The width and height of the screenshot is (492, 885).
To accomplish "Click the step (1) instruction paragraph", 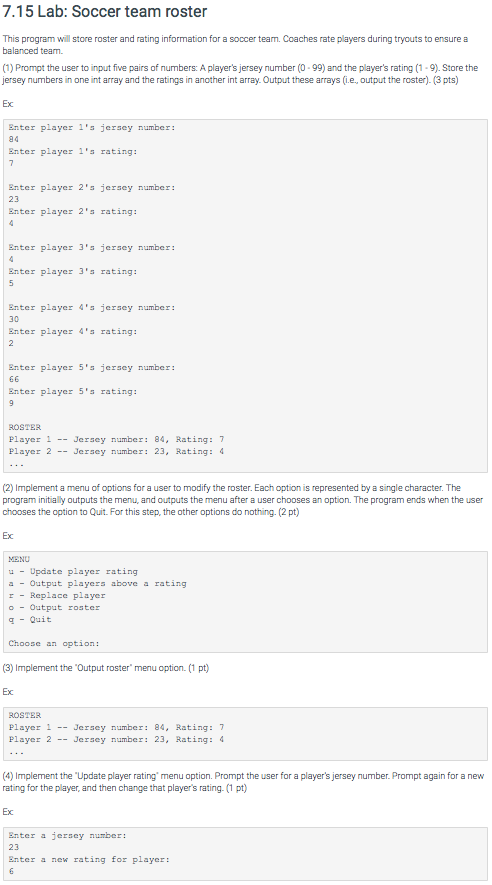I will click(x=240, y=73).
